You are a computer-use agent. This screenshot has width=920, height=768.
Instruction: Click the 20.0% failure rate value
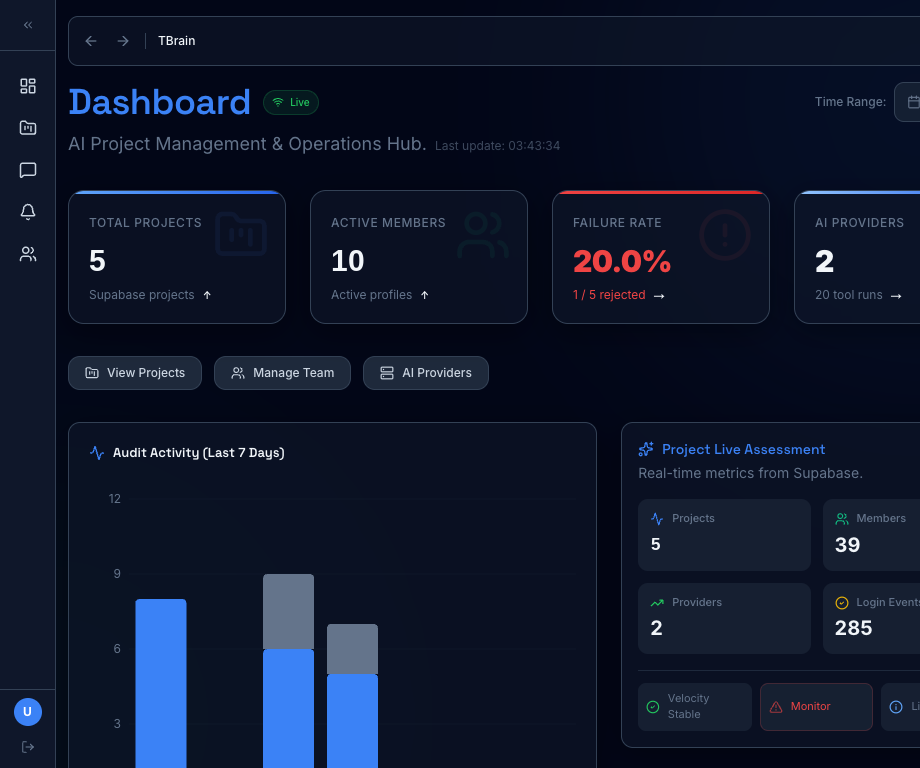(x=622, y=261)
